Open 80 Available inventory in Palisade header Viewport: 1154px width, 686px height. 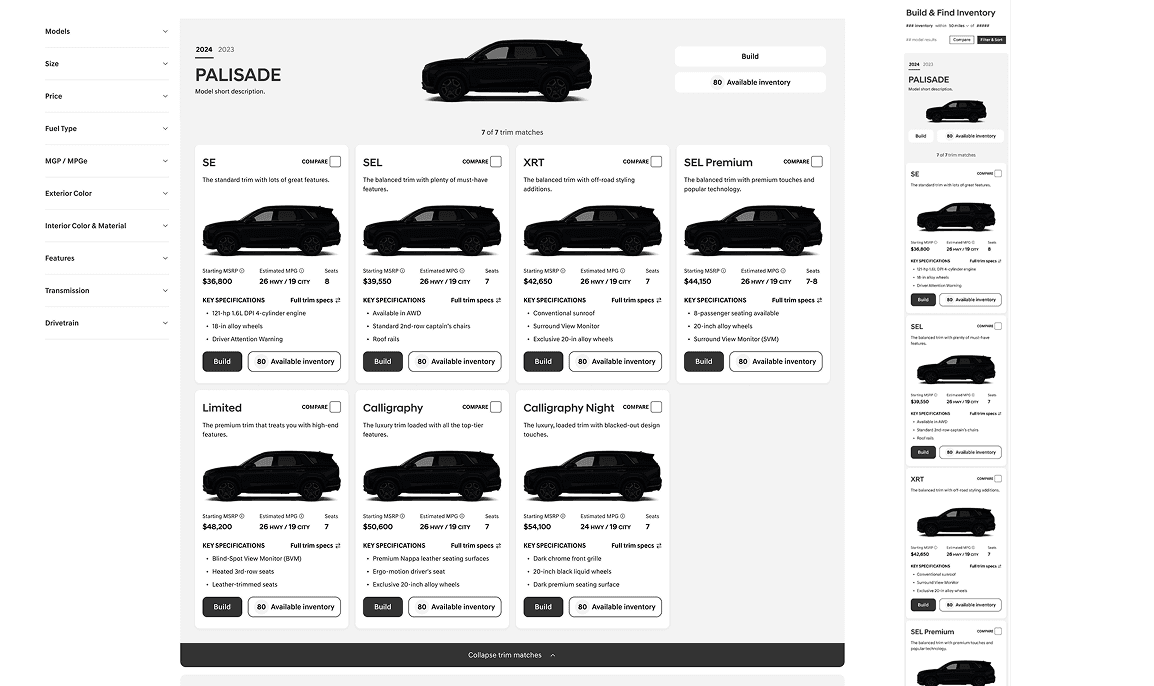[x=750, y=82]
